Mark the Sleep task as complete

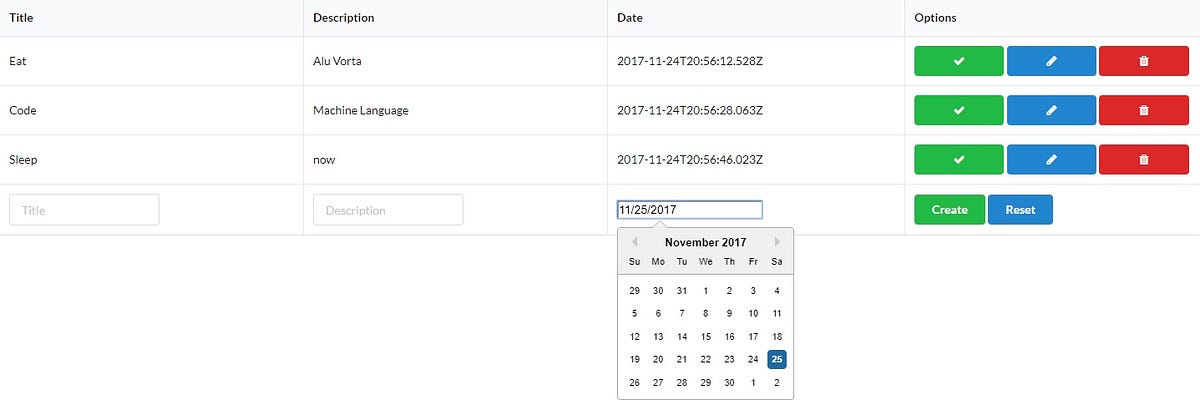click(958, 159)
